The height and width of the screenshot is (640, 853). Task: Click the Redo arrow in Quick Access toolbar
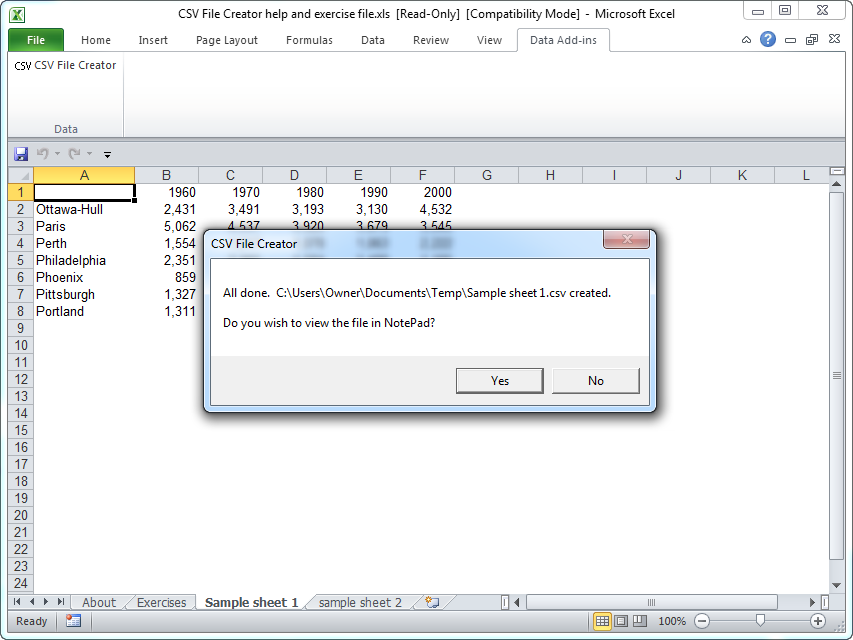pos(75,154)
